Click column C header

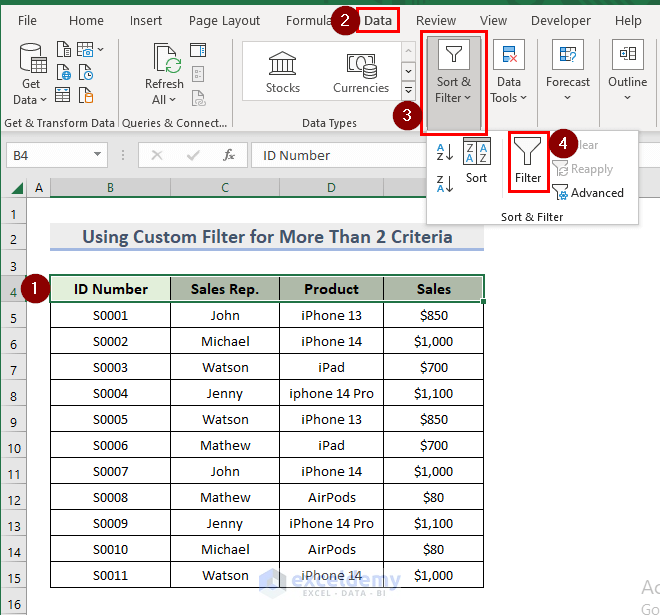pyautogui.click(x=225, y=187)
